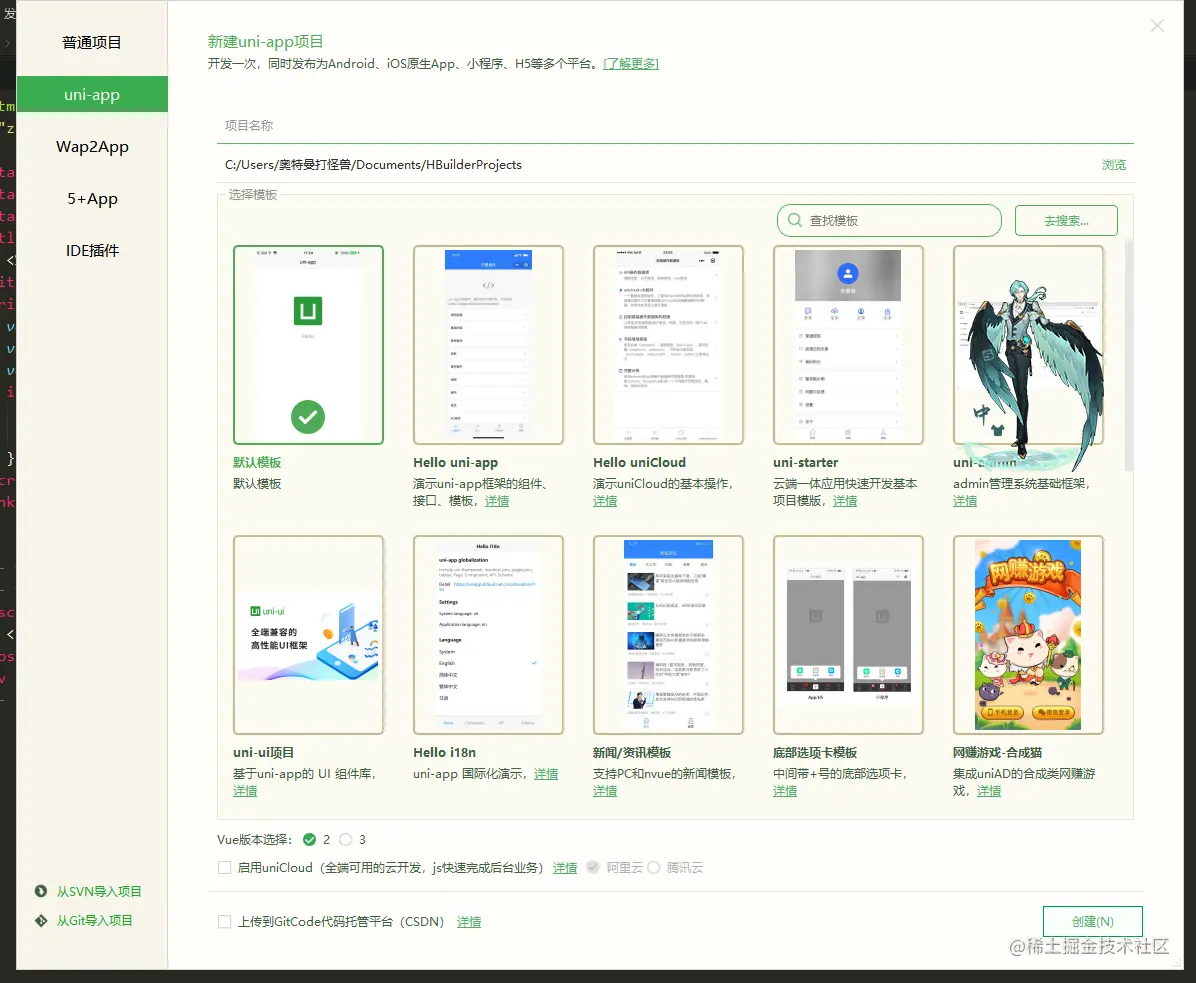Screen dimensions: 1196x983
Task: Click the 默认模板 template title
Action: pos(257,462)
